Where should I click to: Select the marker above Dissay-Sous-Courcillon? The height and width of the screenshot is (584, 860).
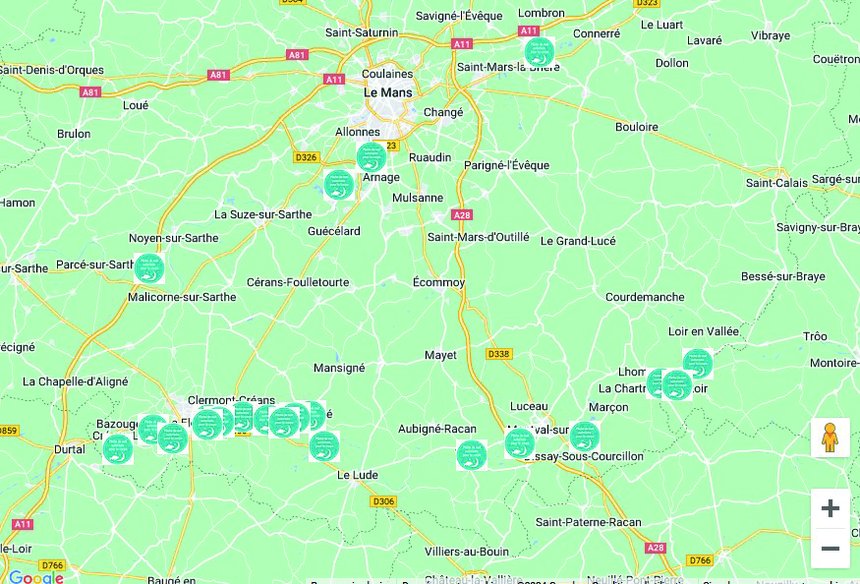tap(584, 436)
